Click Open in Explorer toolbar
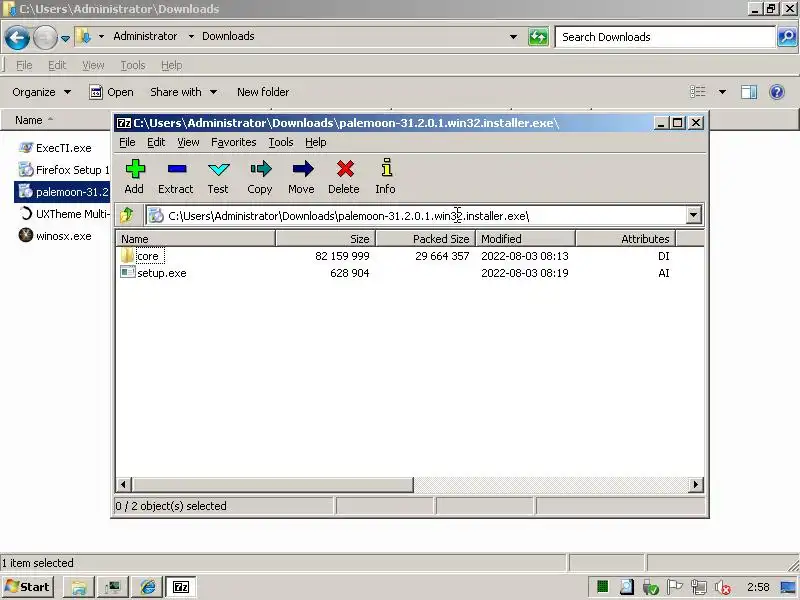Image resolution: width=800 pixels, height=600 pixels. coord(111,92)
